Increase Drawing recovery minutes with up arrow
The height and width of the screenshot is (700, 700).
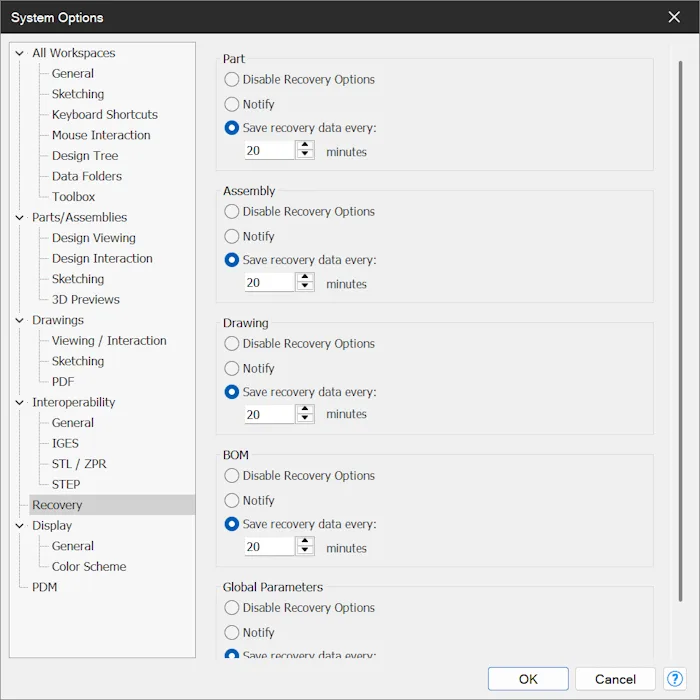[305, 409]
